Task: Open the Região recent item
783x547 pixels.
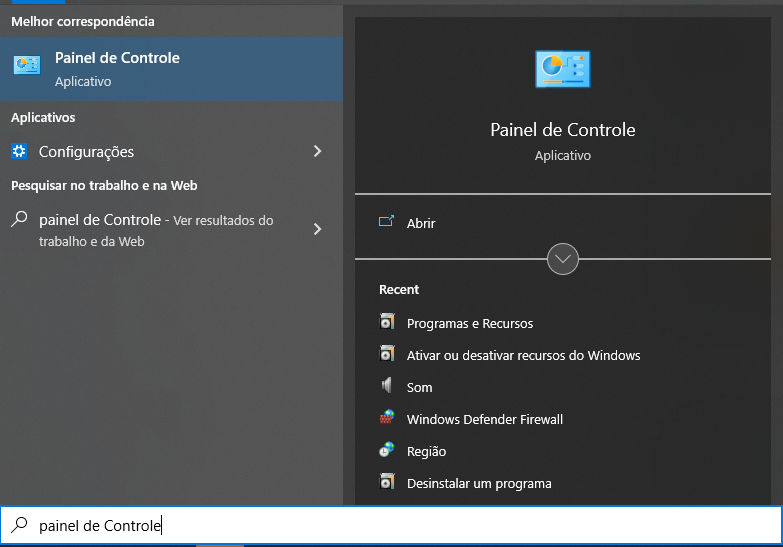Action: click(x=426, y=452)
